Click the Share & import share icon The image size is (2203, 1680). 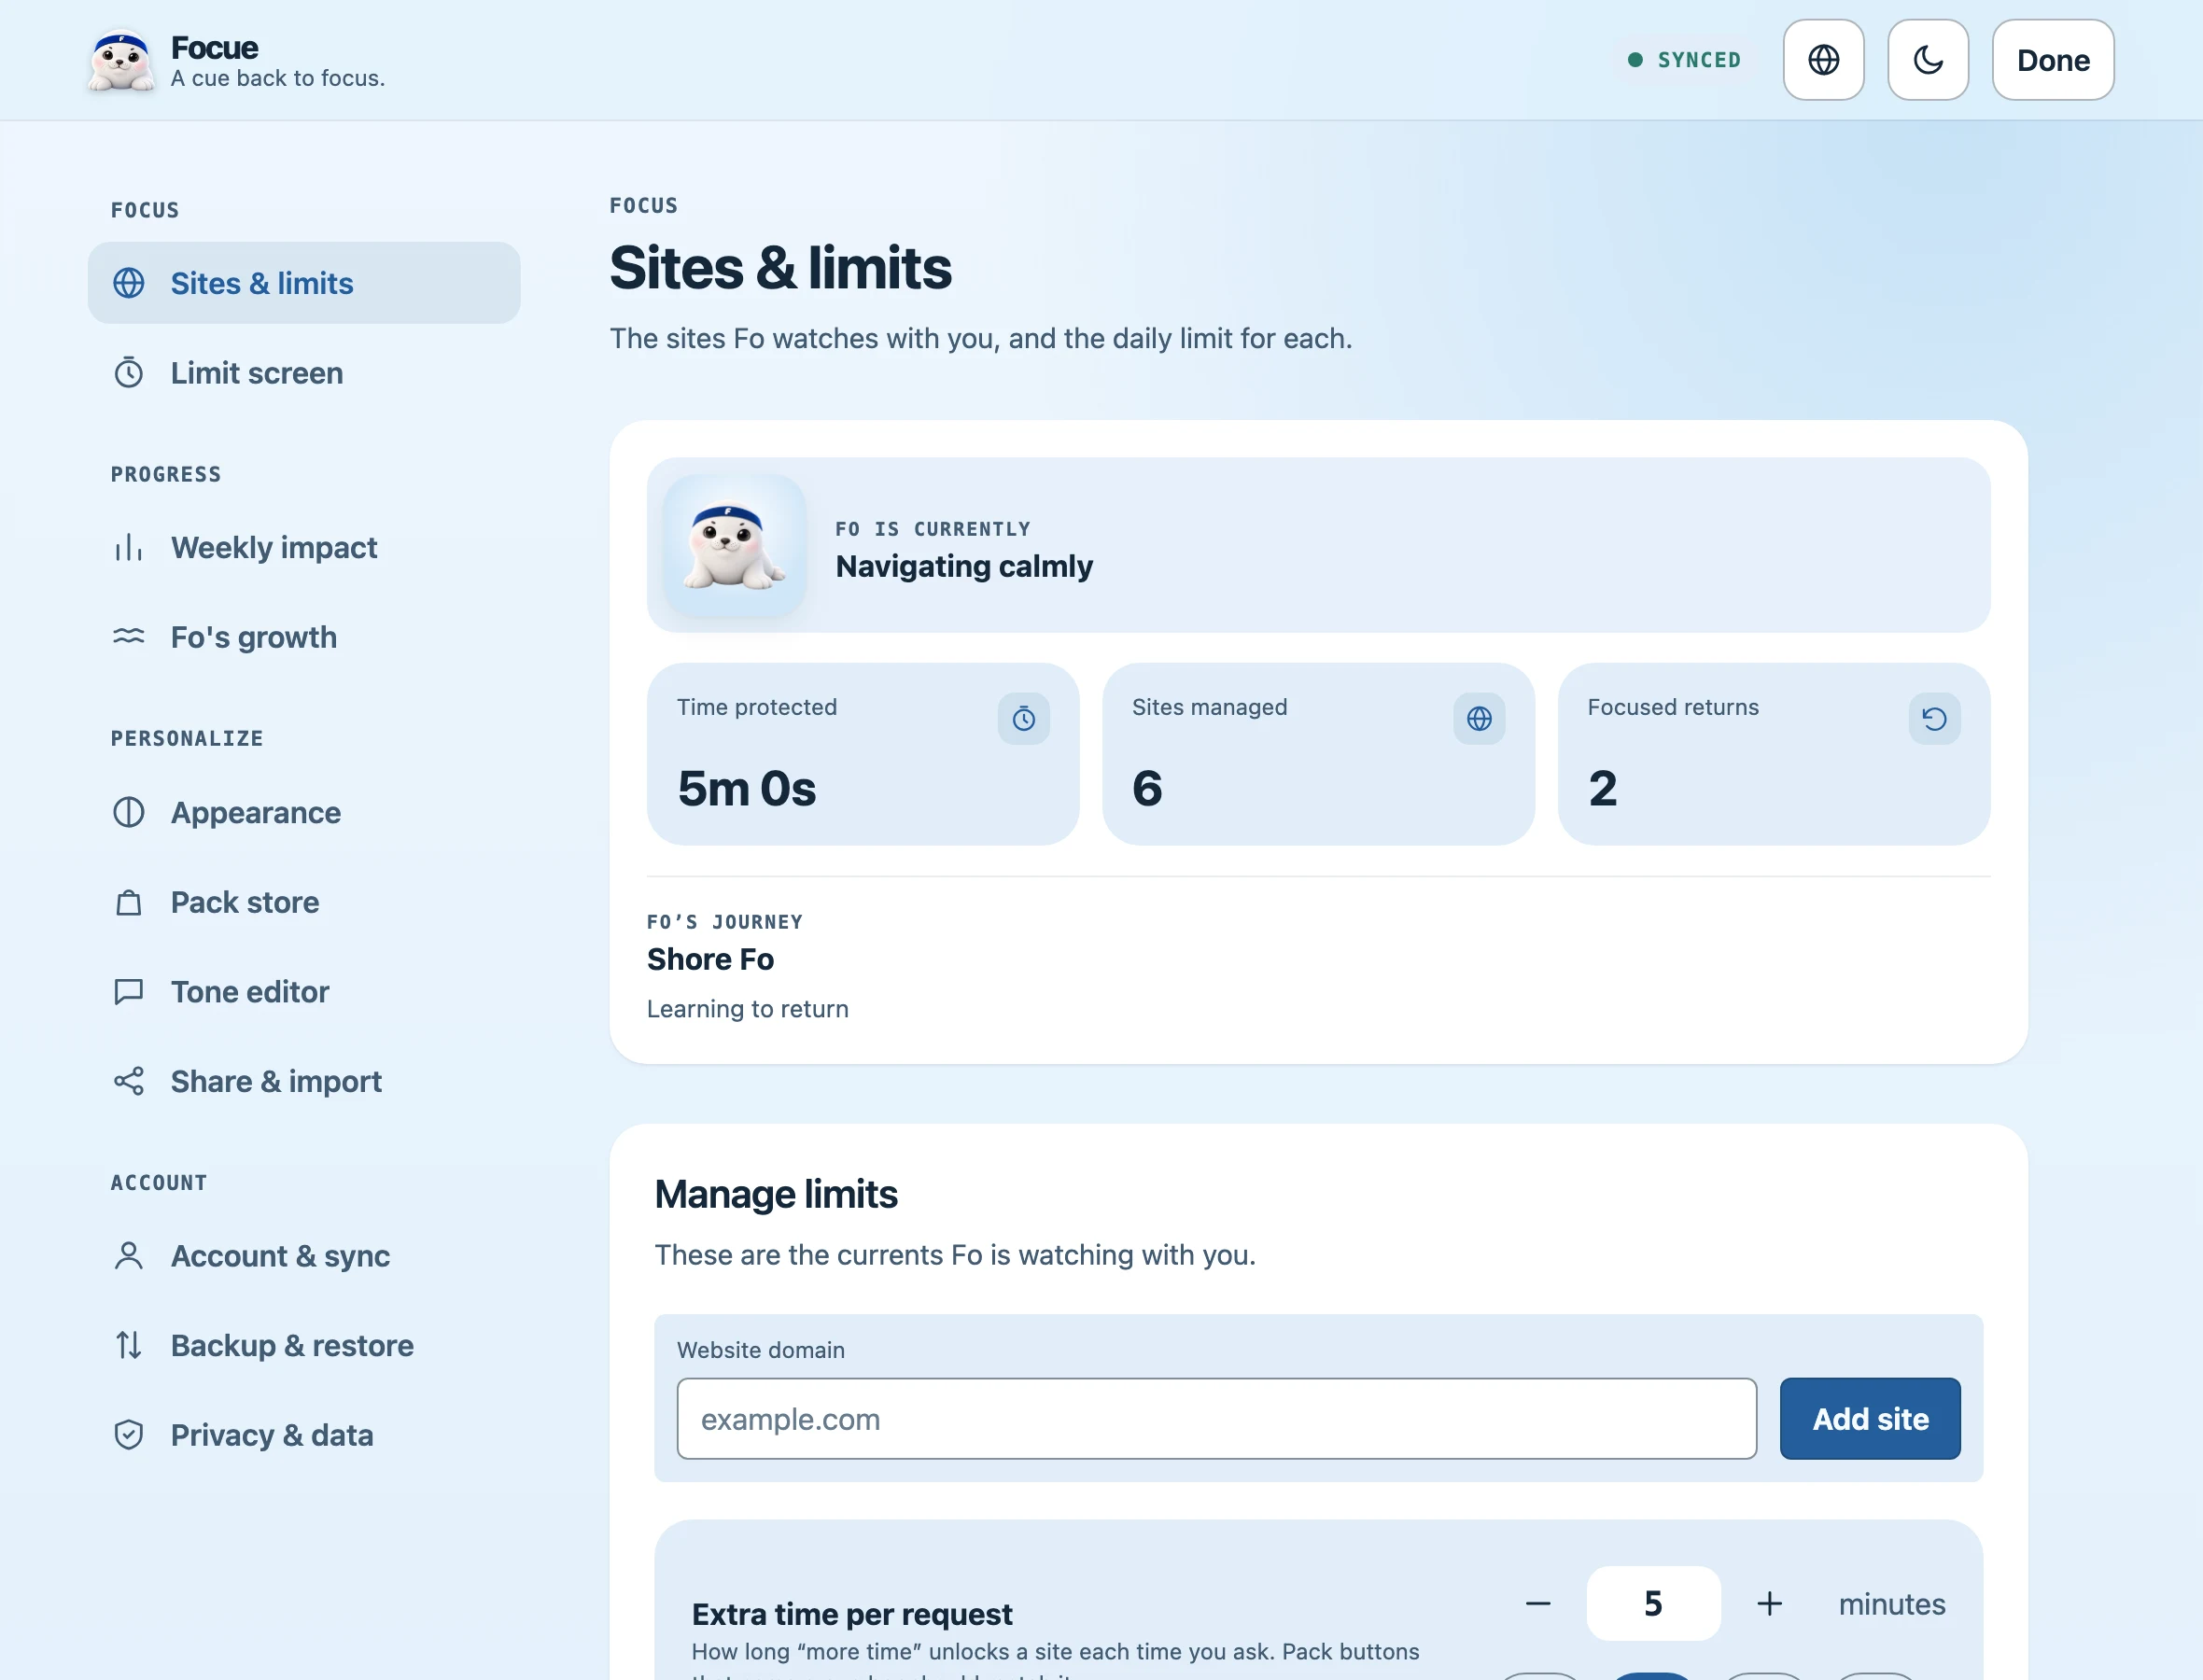pos(129,1081)
